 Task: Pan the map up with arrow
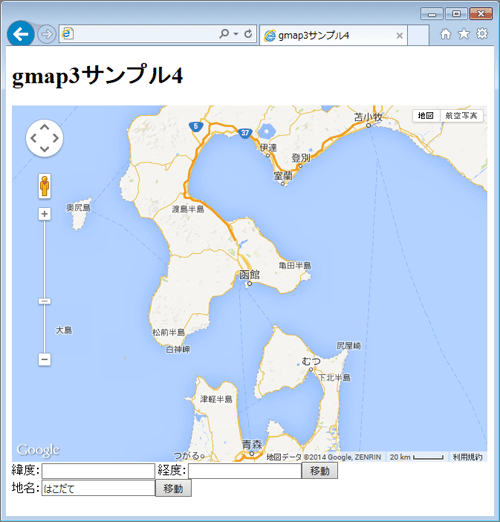44,127
